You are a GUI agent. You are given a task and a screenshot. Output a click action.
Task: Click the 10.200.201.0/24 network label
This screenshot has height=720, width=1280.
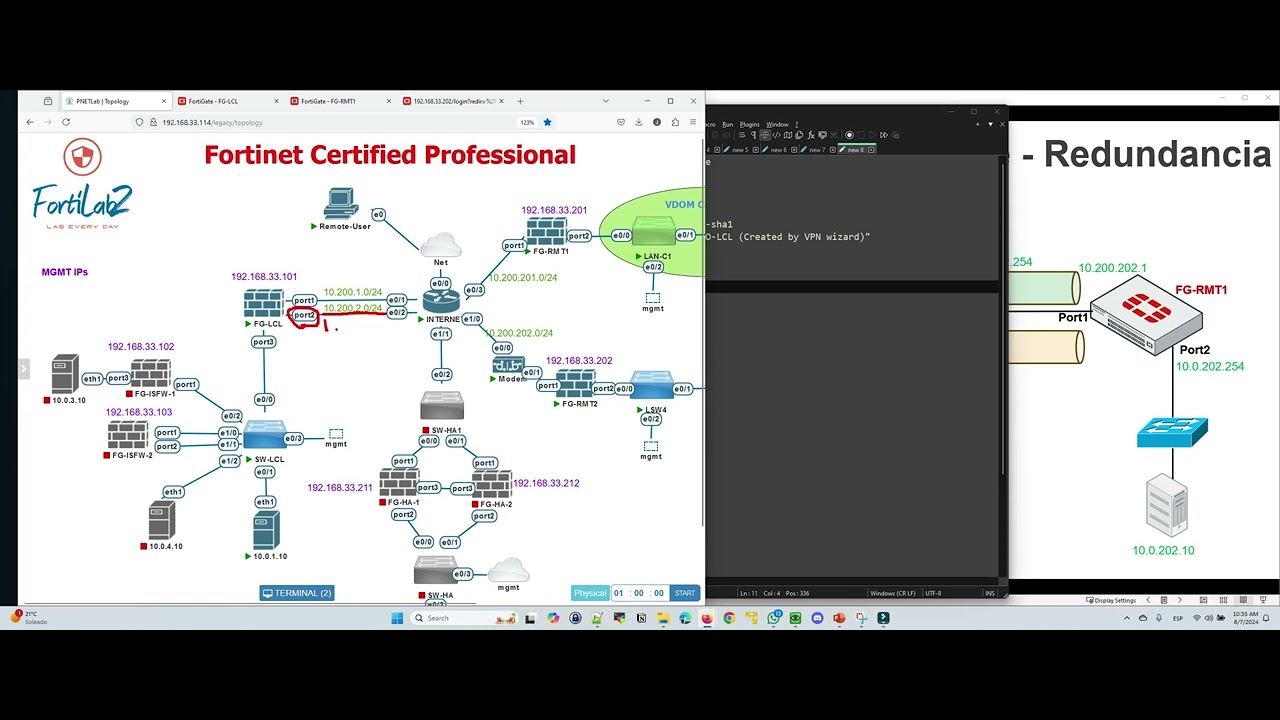(523, 278)
